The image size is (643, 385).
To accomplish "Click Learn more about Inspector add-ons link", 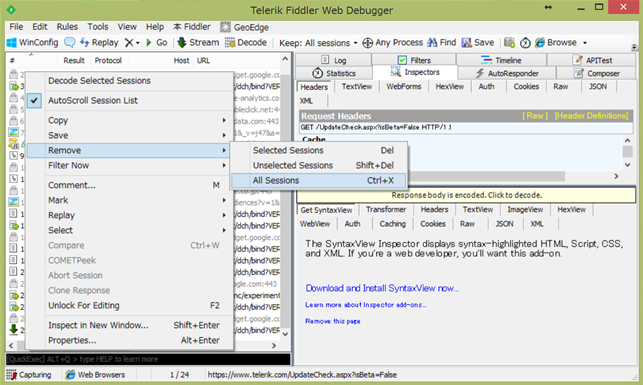I will coord(366,305).
